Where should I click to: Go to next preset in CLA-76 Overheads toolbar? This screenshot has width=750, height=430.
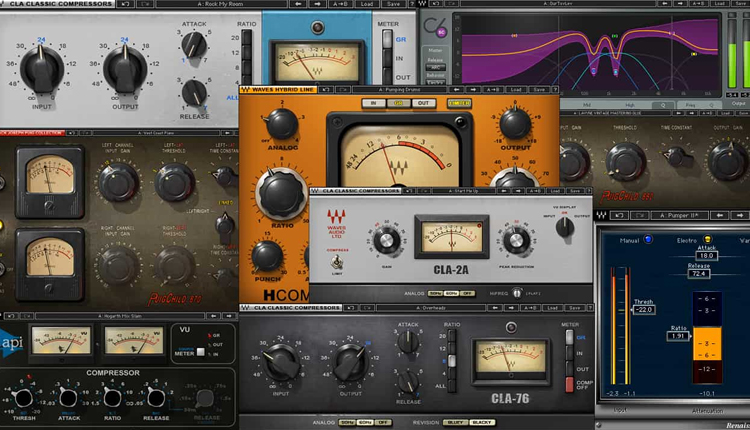coord(511,308)
